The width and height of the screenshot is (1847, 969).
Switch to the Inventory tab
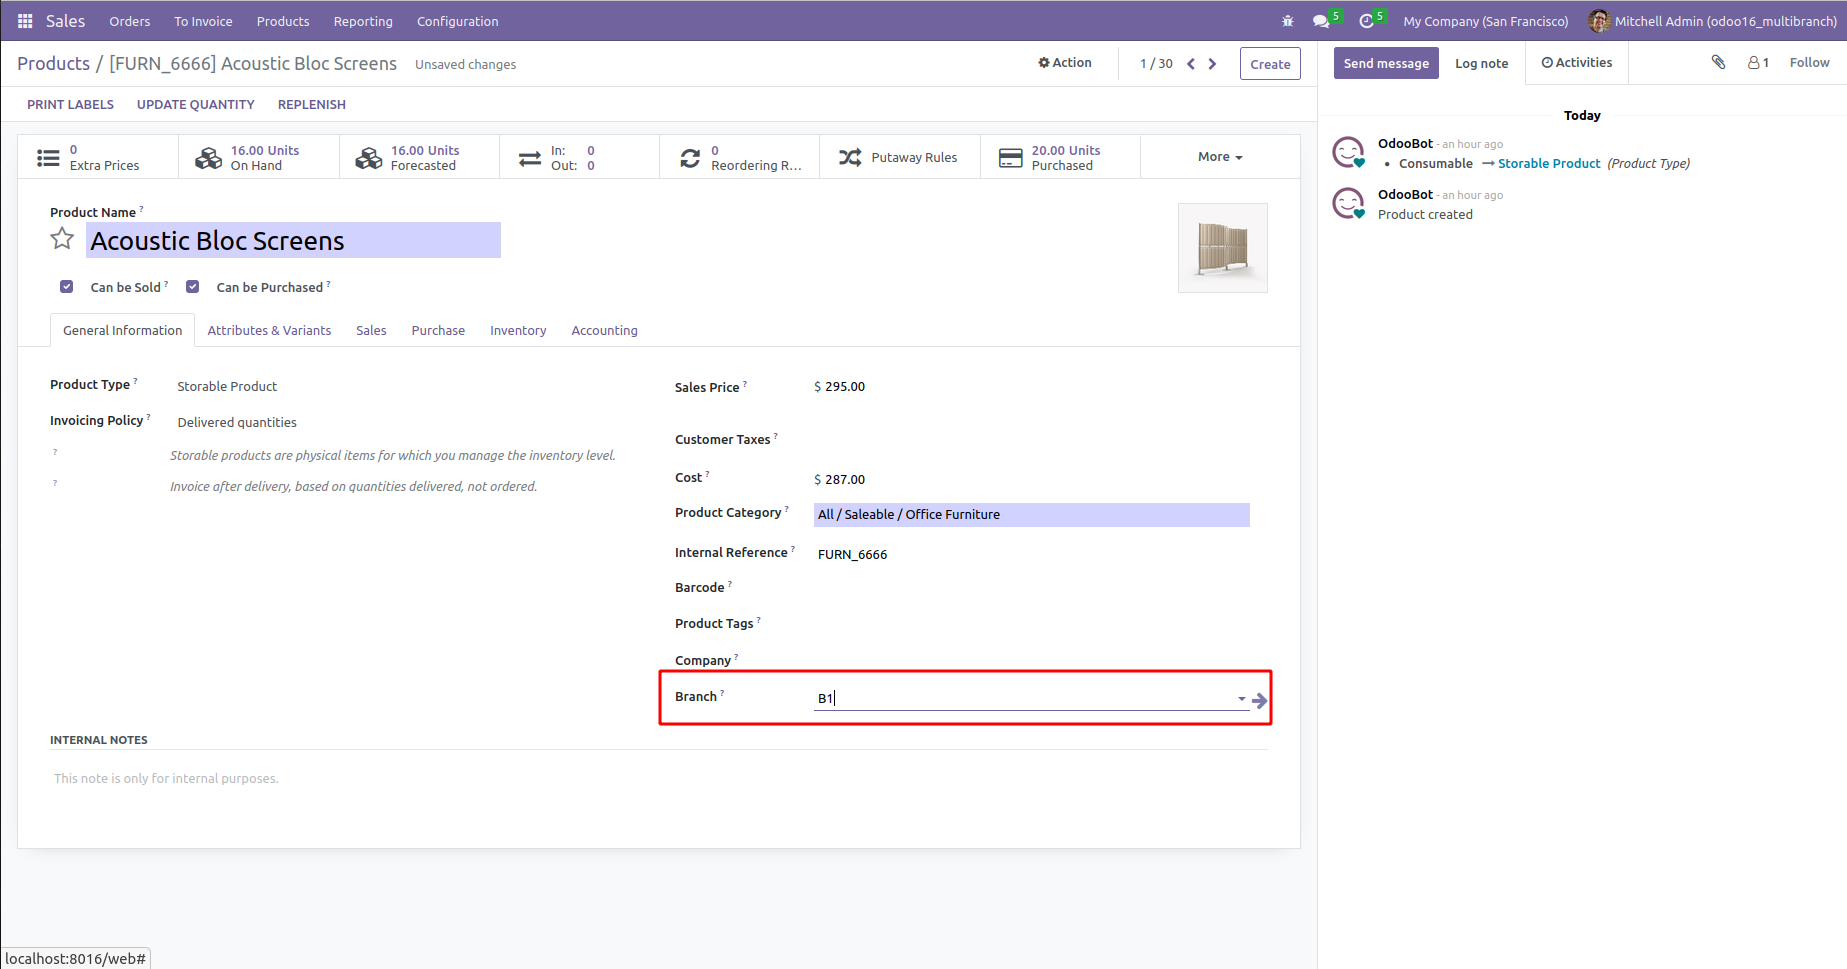coord(518,331)
